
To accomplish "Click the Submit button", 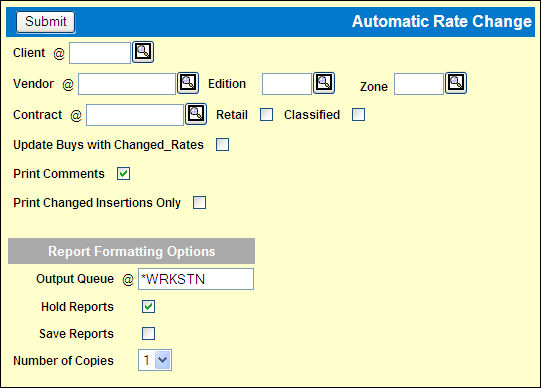I will 46,22.
